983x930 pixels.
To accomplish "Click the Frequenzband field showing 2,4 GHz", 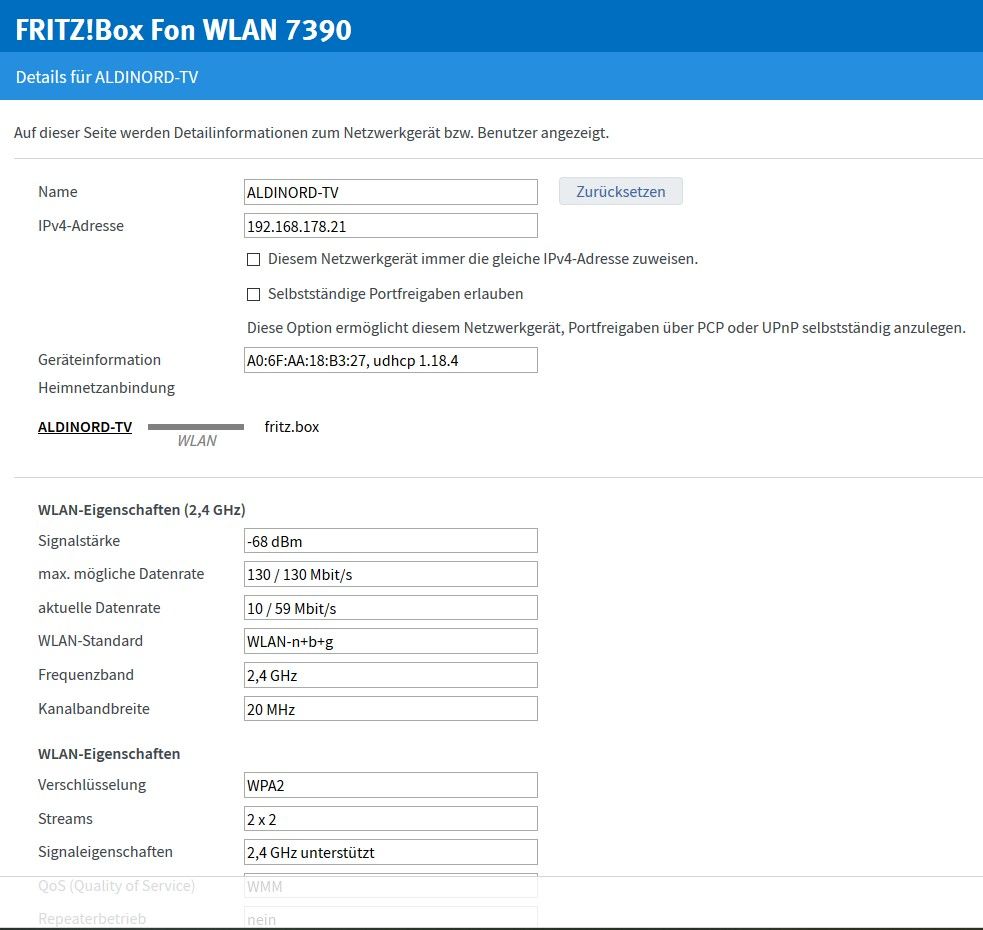I will [x=390, y=675].
